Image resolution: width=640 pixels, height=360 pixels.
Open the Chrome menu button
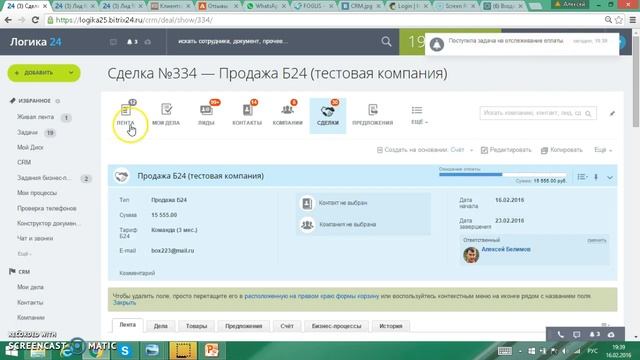pos(633,20)
